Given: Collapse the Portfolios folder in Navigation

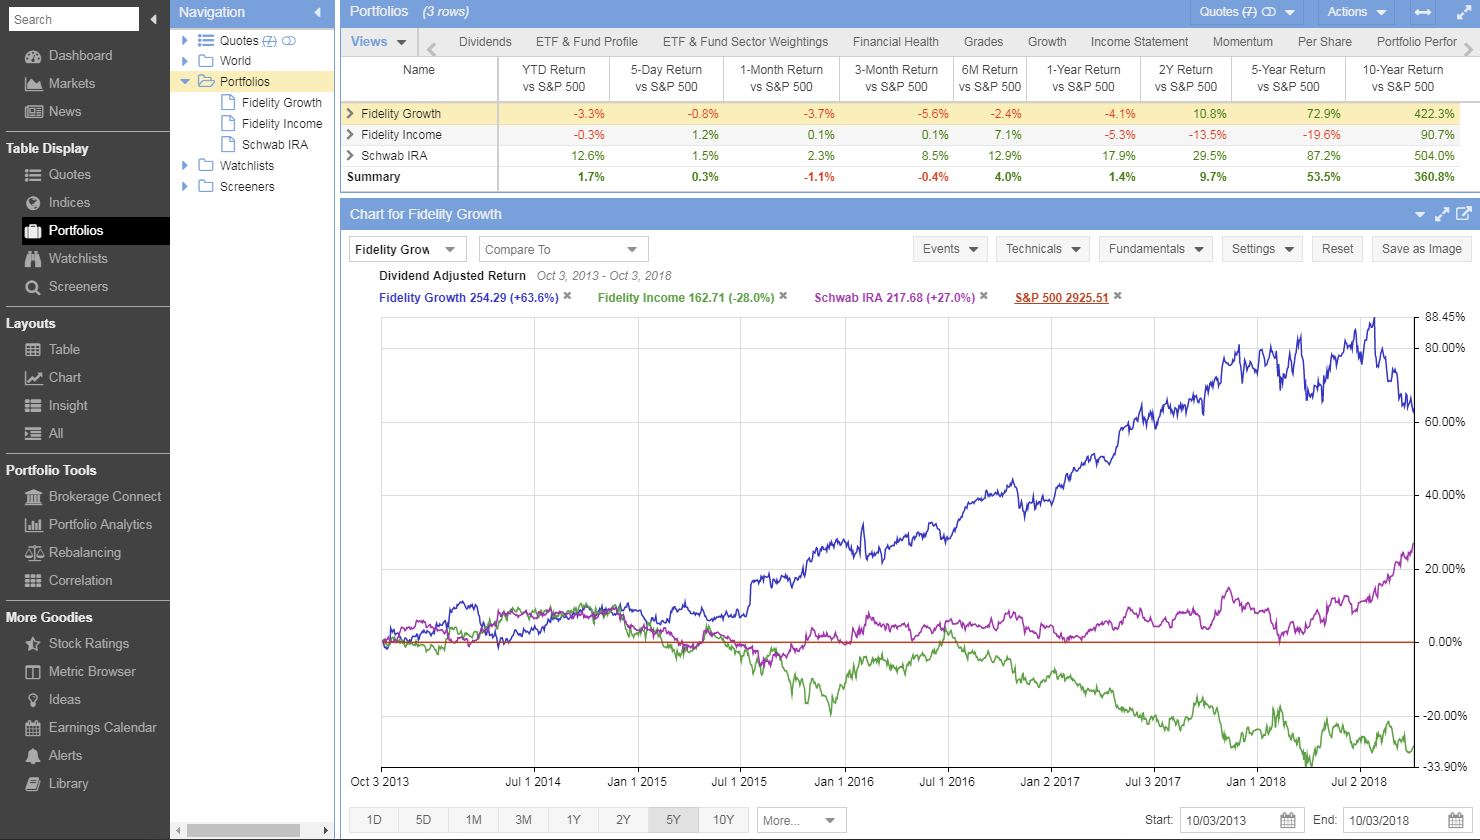Looking at the screenshot, I should (x=185, y=82).
